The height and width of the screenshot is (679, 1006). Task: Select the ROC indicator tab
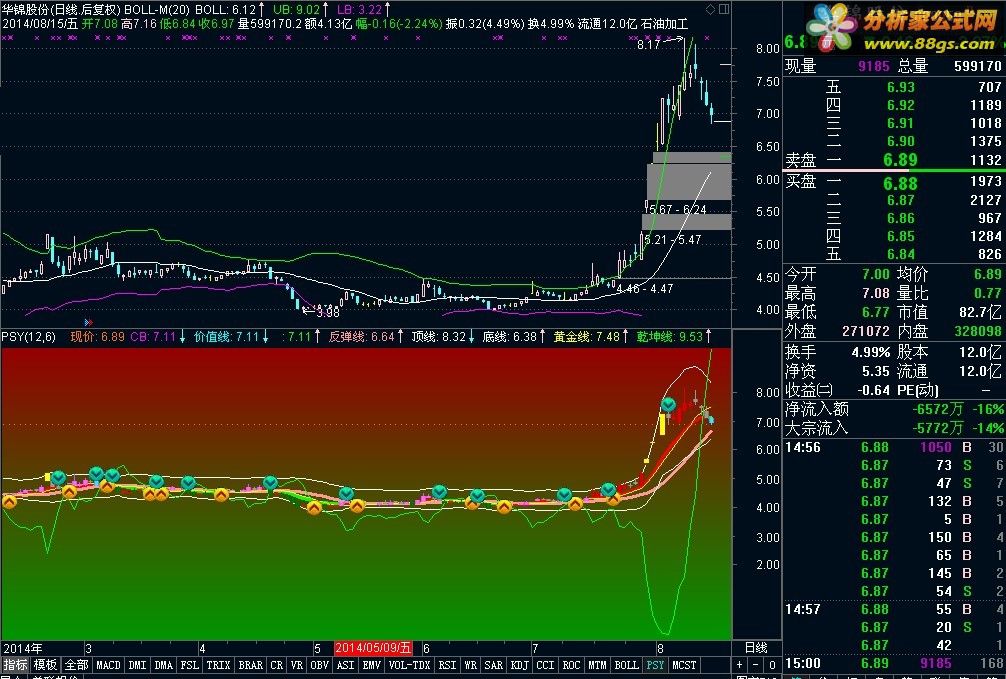click(x=571, y=665)
